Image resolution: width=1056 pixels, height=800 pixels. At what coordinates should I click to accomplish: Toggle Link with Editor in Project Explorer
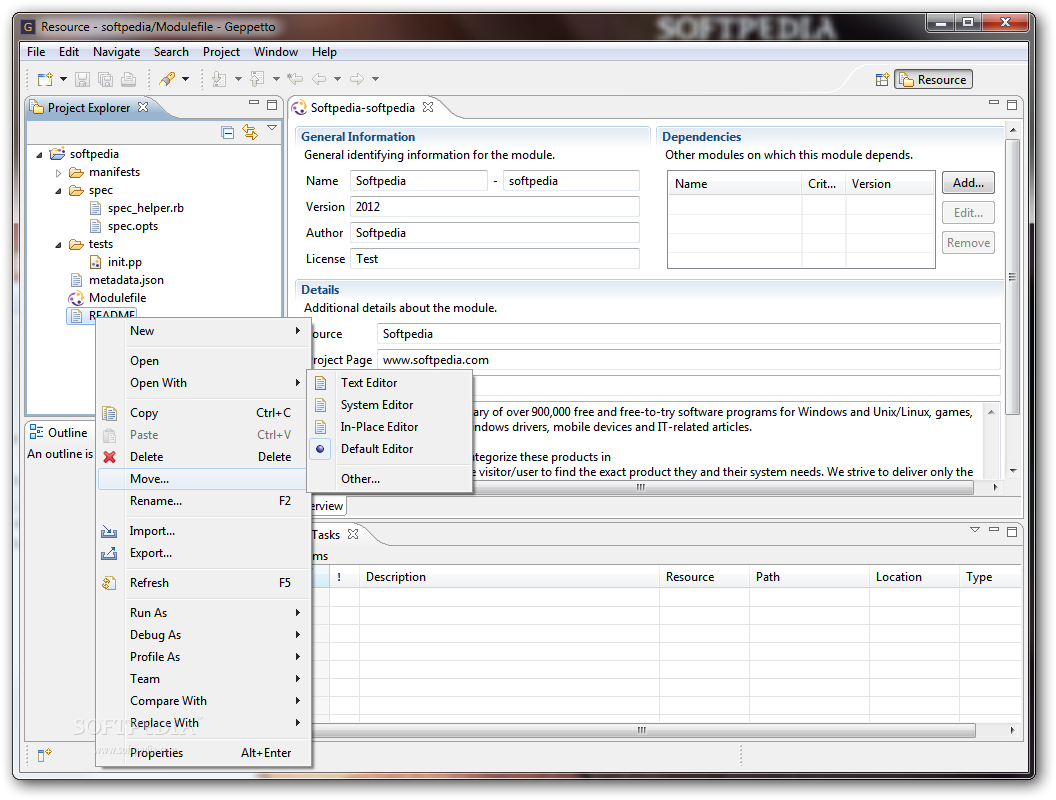[250, 133]
